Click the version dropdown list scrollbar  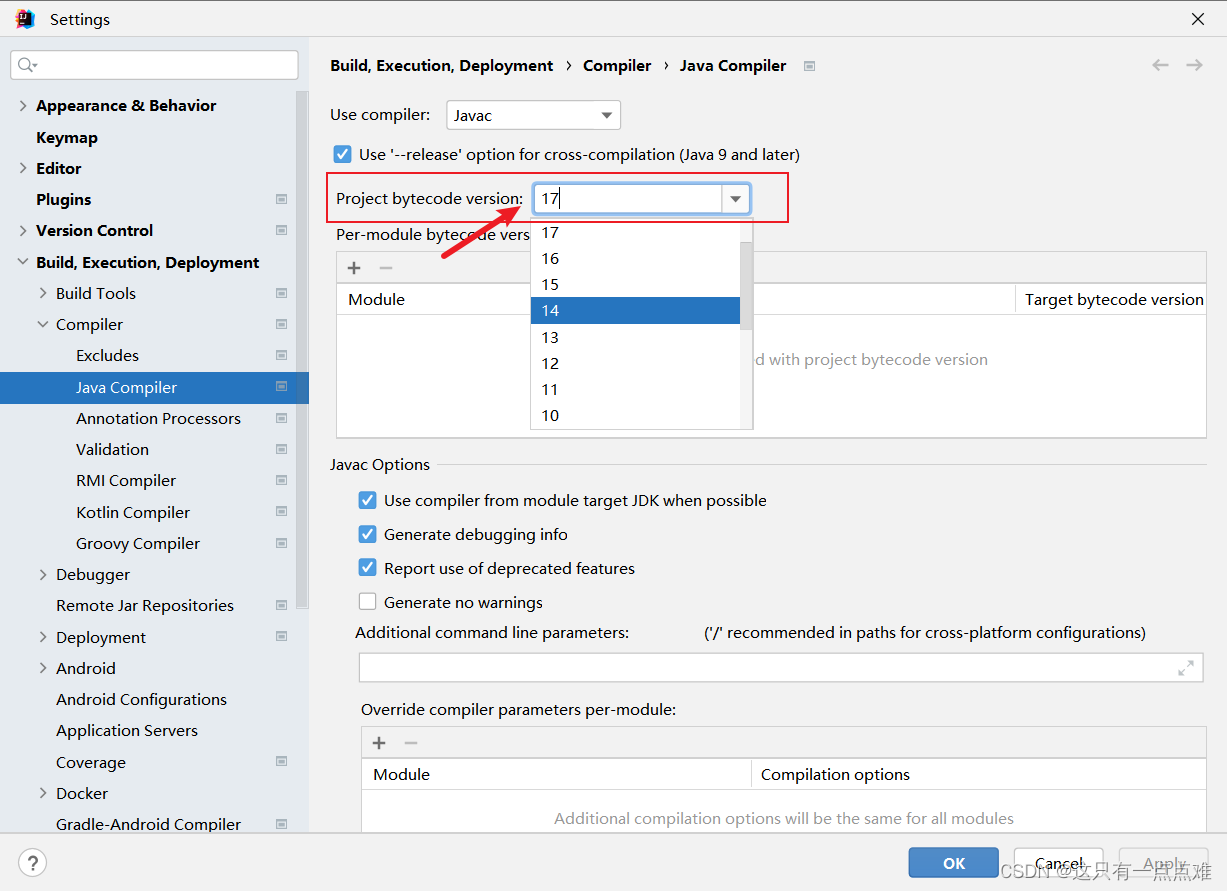tap(746, 286)
